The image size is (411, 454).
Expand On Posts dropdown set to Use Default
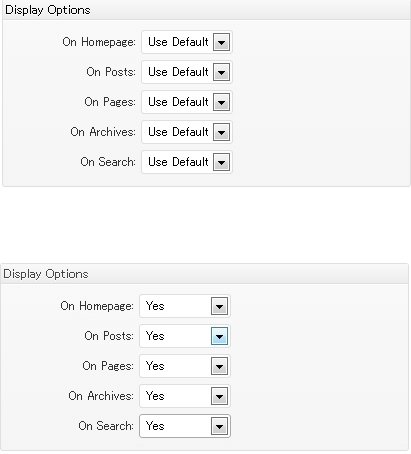pos(187,72)
